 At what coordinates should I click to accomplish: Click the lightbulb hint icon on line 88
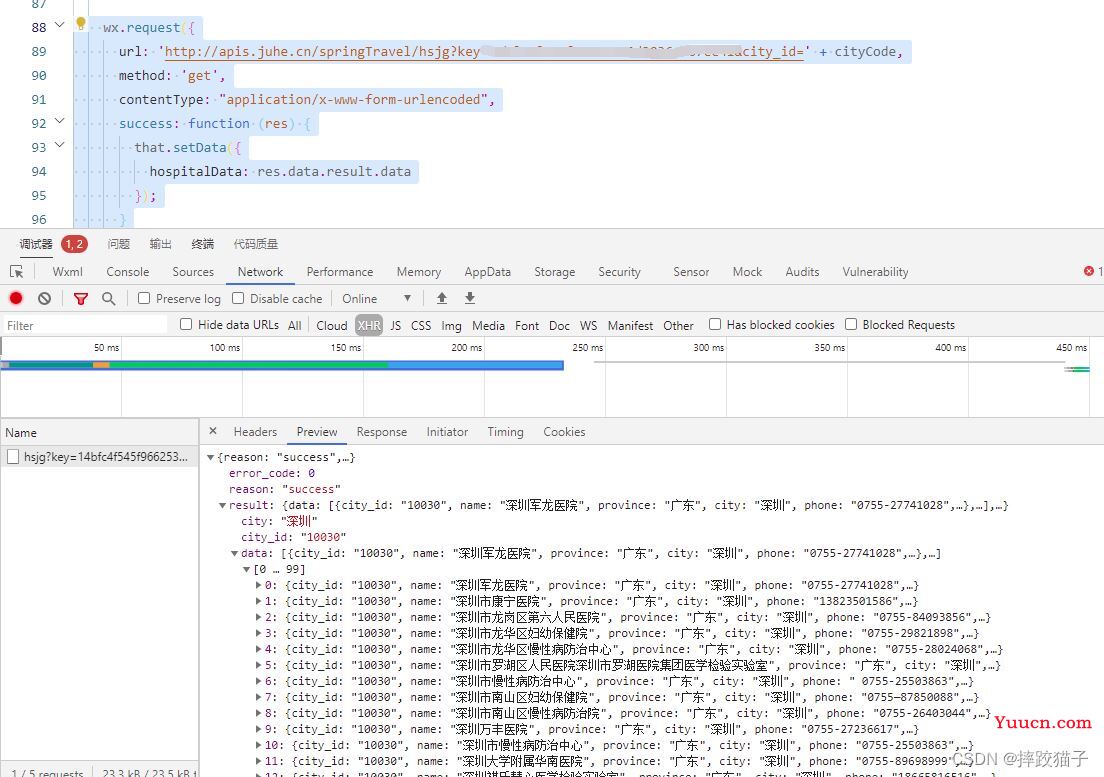pos(81,23)
